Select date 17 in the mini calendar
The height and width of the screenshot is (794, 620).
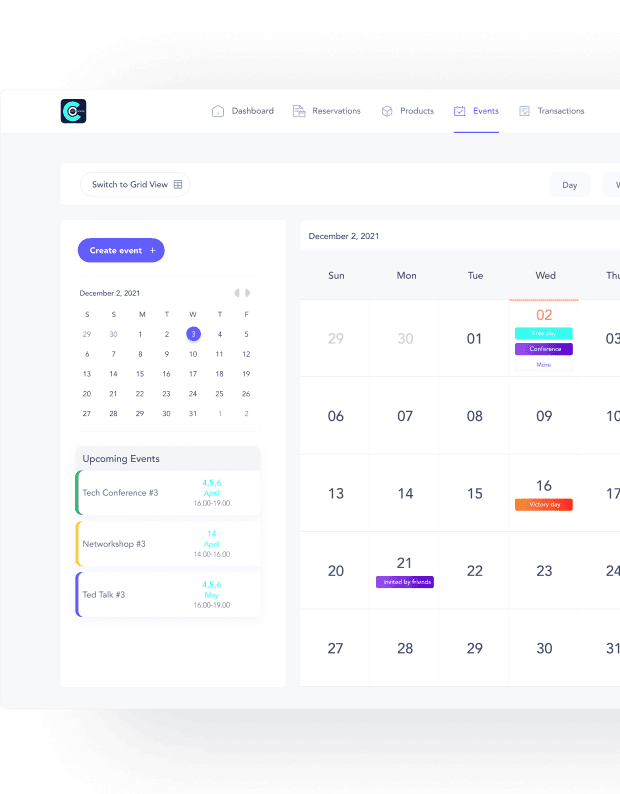(193, 374)
